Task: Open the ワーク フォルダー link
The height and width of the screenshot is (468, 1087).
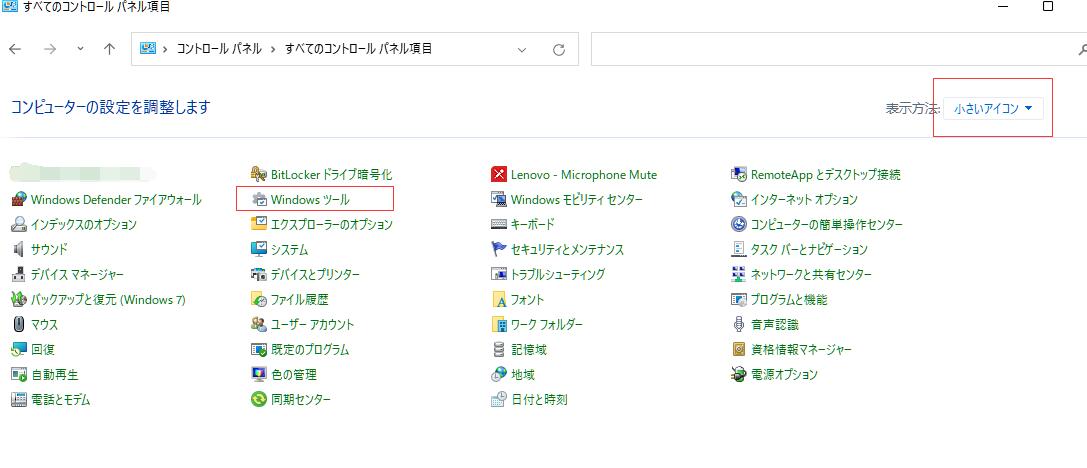Action: click(547, 324)
